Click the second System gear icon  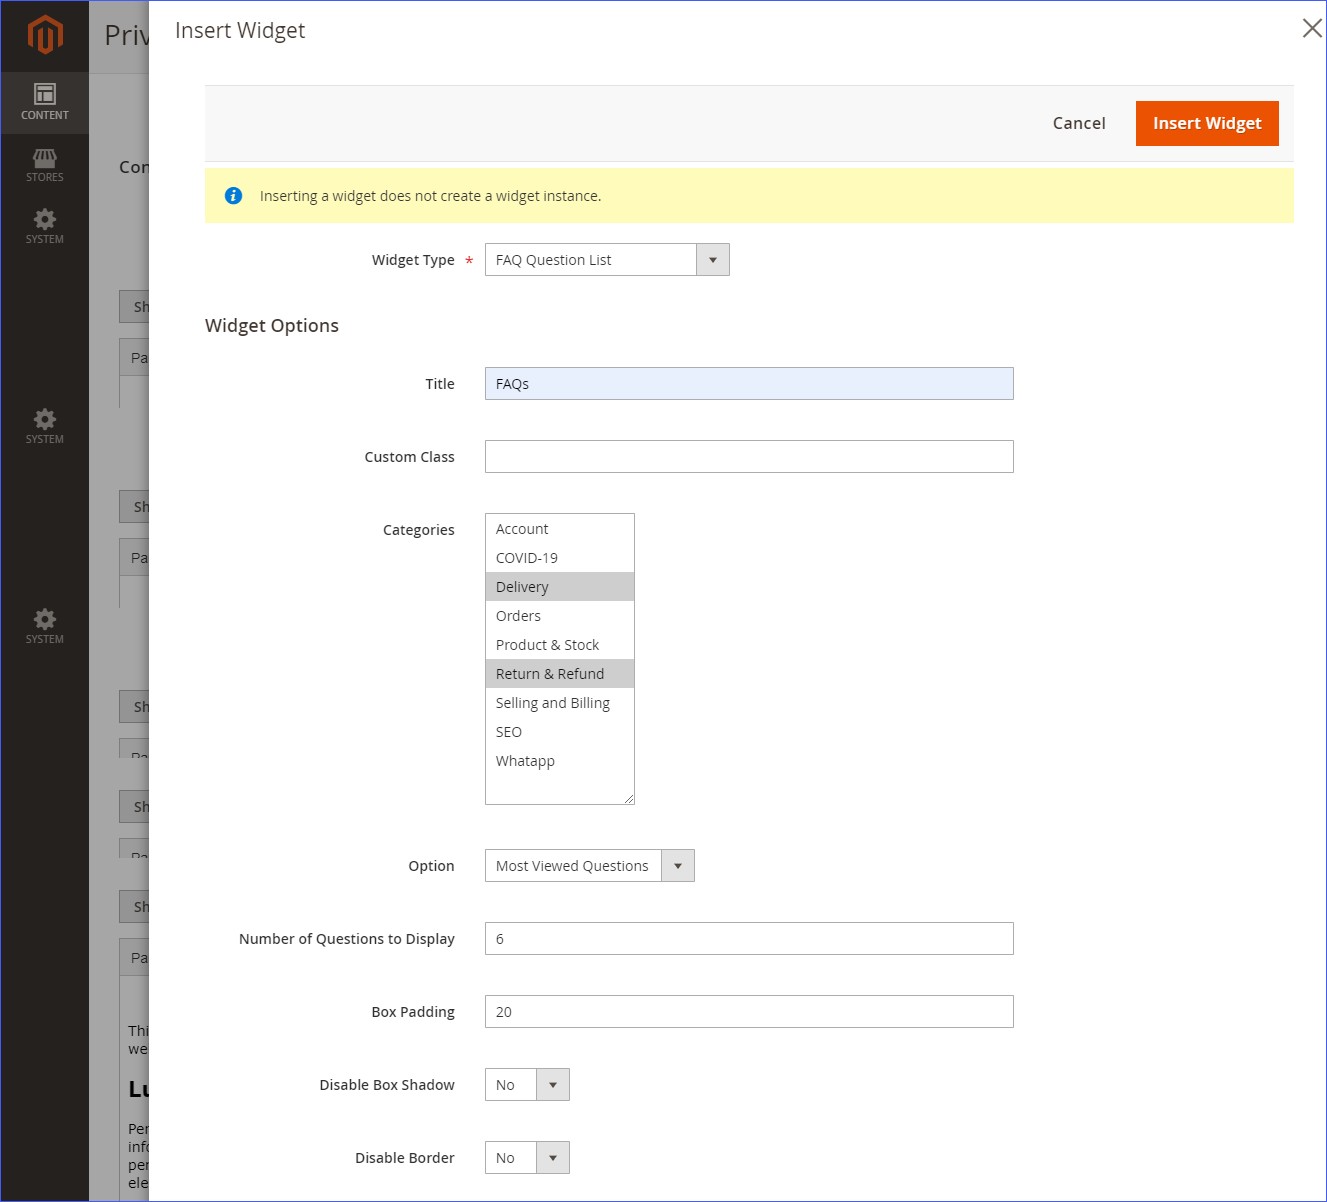pos(44,428)
